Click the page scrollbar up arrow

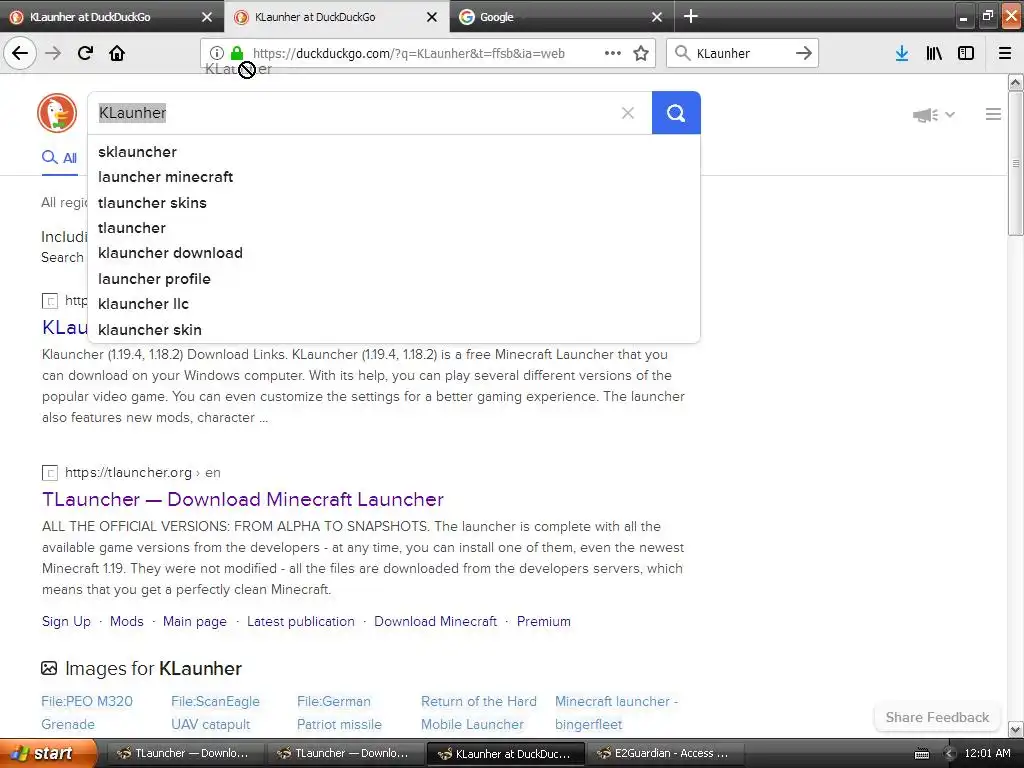[x=1016, y=82]
